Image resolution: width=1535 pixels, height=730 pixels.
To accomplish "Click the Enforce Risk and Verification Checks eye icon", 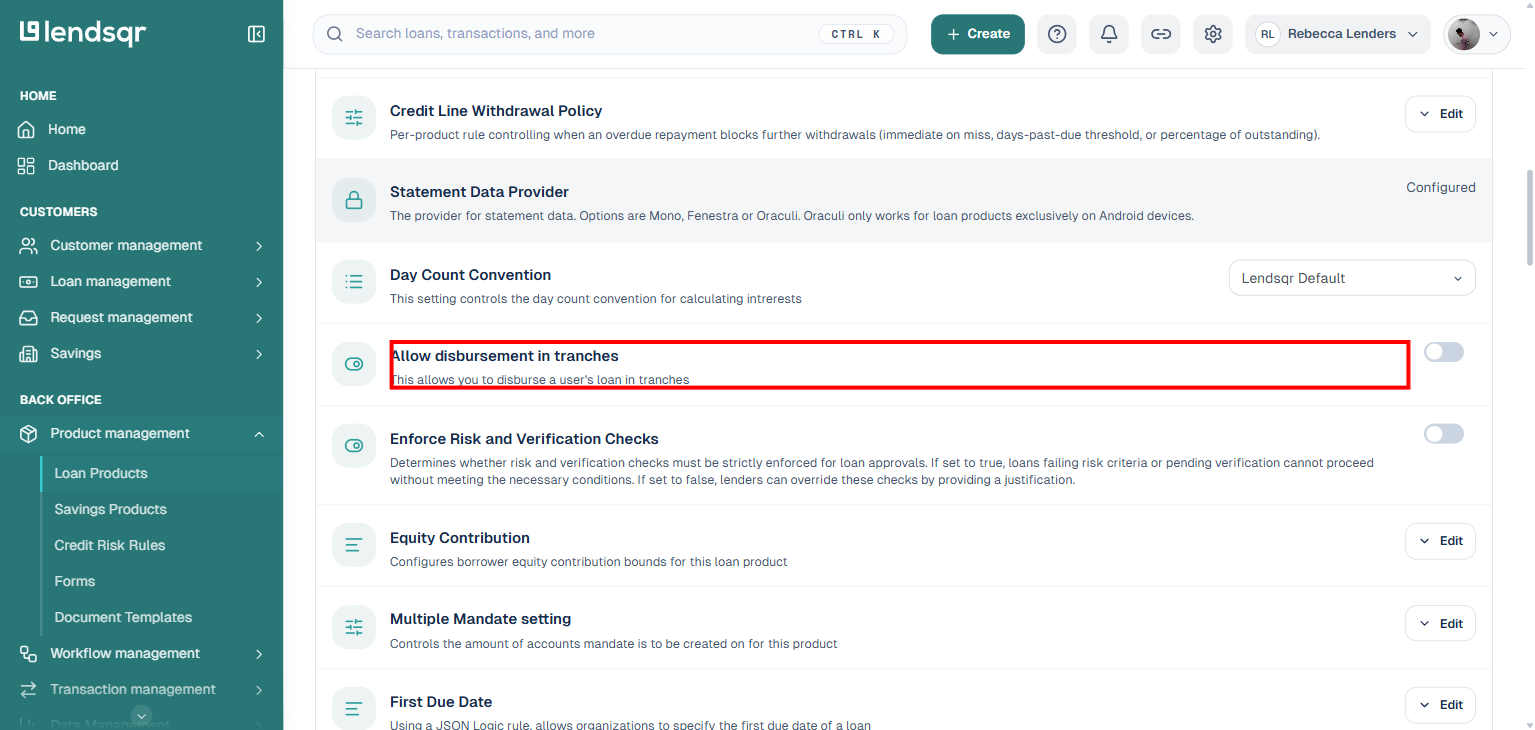I will point(354,446).
